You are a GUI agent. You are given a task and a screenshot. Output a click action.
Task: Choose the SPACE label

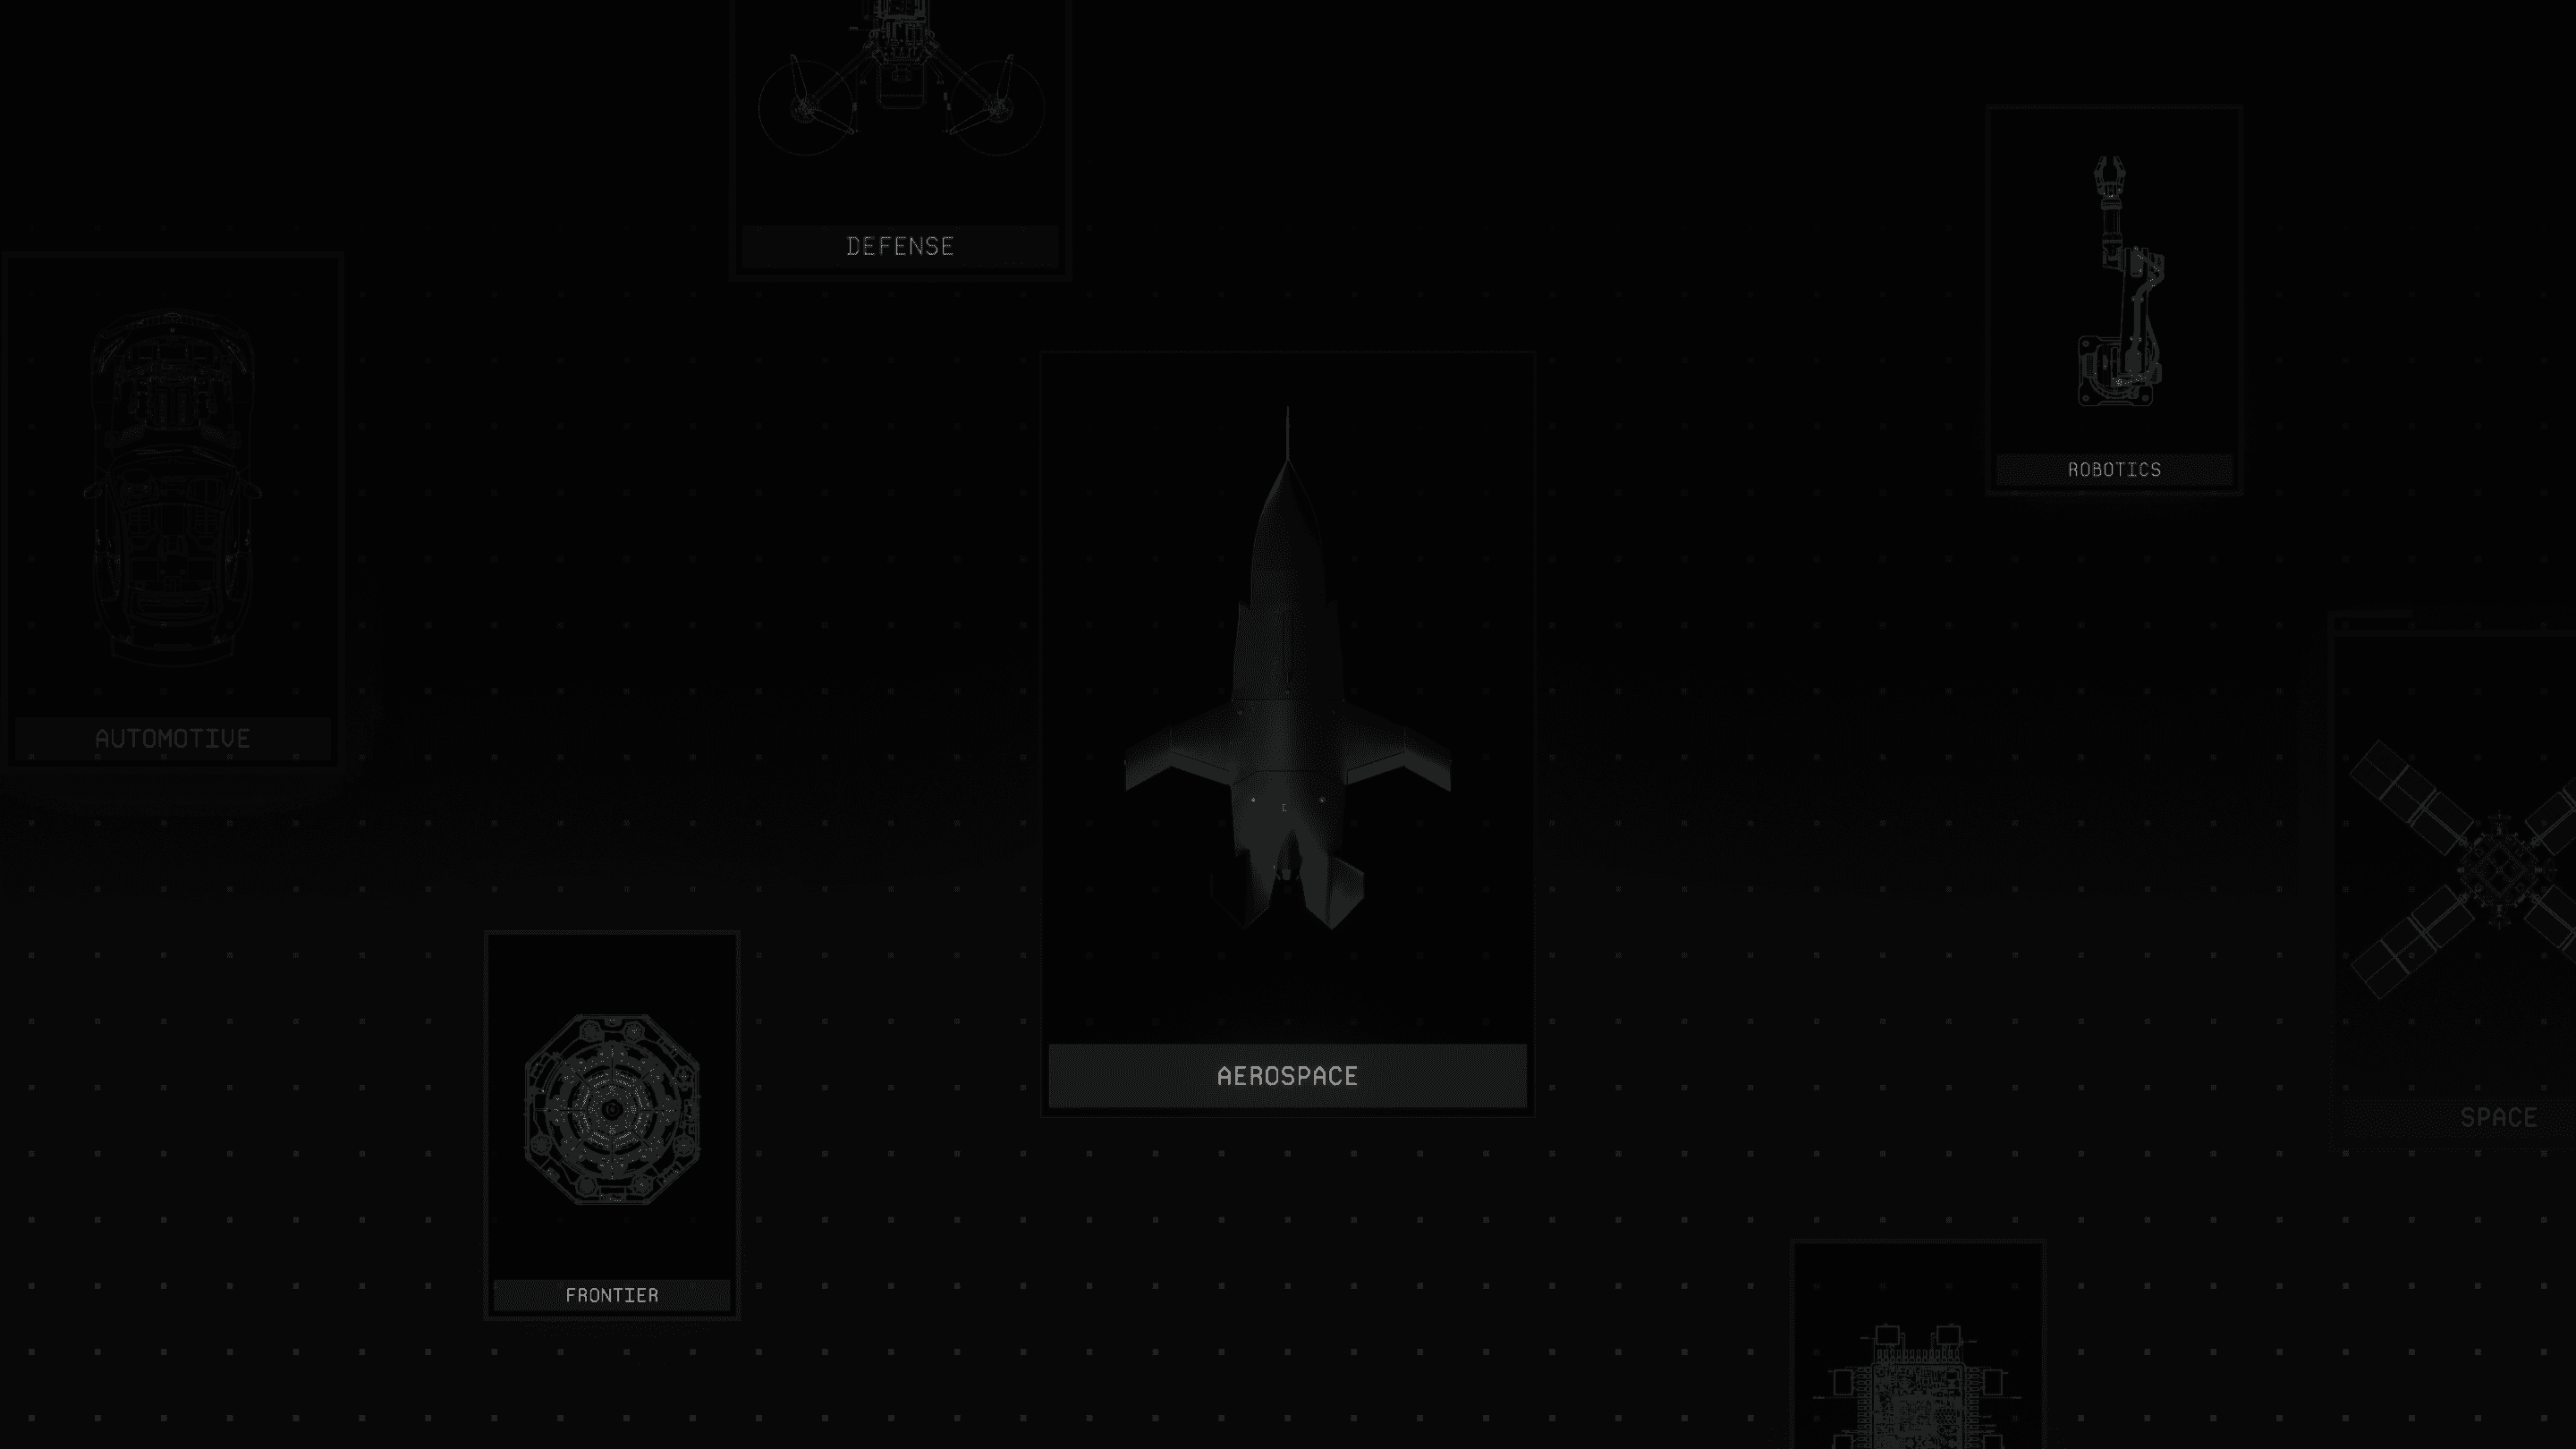pos(2498,1117)
